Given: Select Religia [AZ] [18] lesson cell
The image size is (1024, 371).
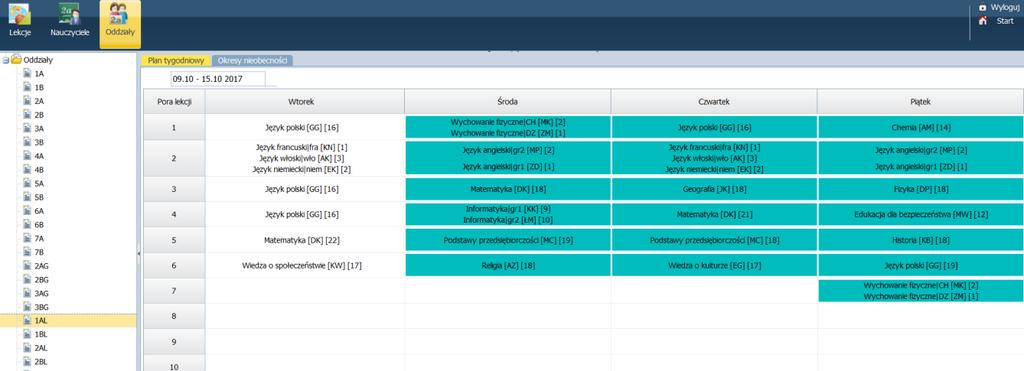Looking at the screenshot, I should point(507,265).
